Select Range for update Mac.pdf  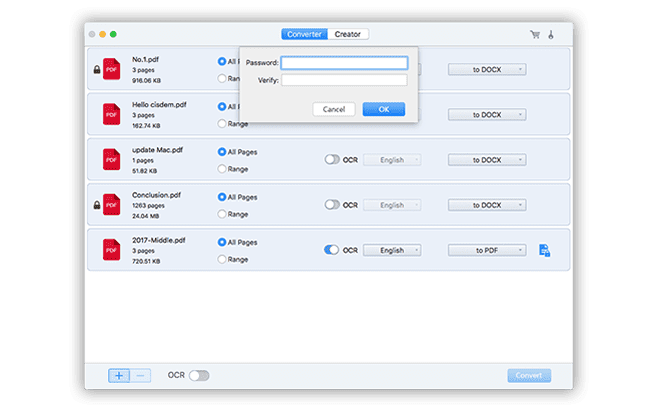click(222, 169)
